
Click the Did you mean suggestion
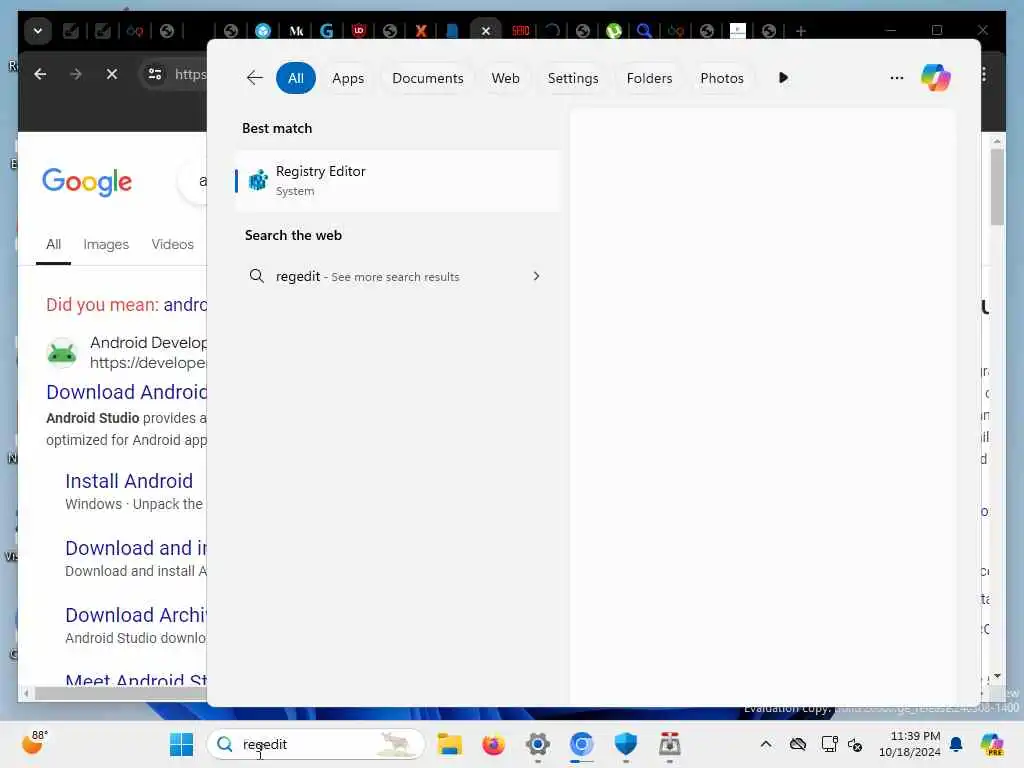185,304
